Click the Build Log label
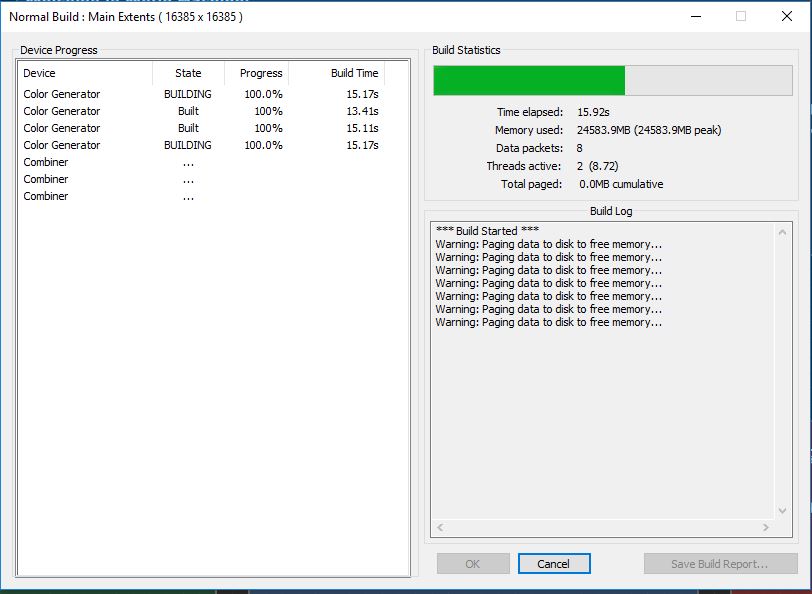Image resolution: width=812 pixels, height=594 pixels. [611, 211]
